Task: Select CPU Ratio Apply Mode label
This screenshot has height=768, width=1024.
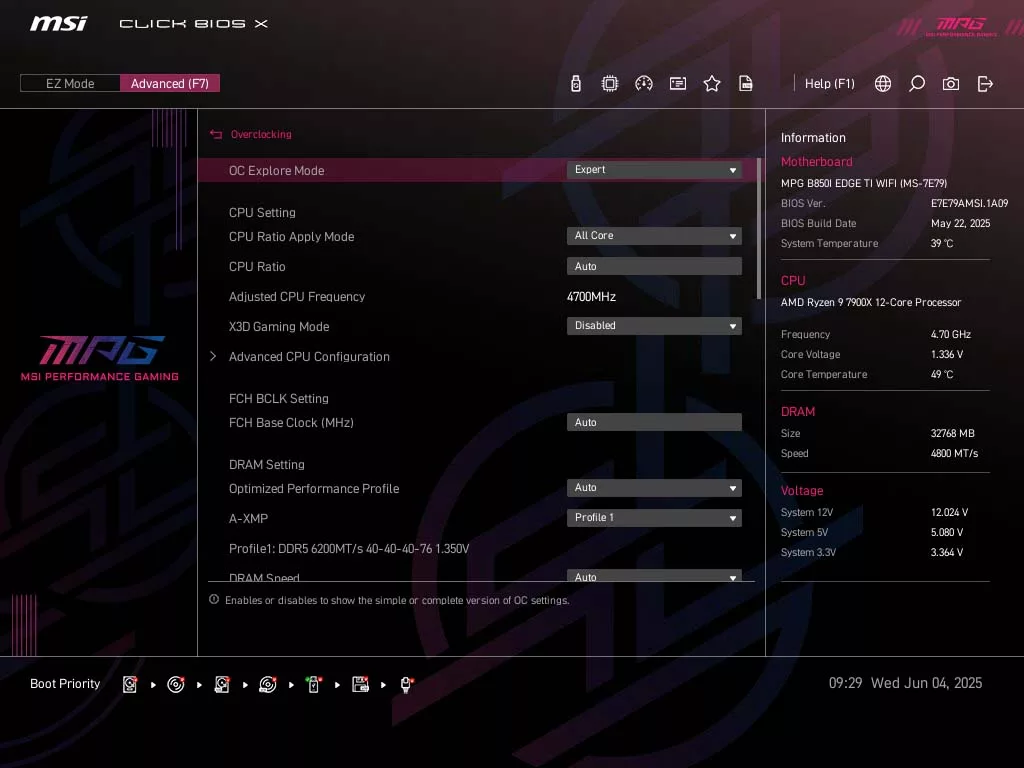Action: click(291, 236)
